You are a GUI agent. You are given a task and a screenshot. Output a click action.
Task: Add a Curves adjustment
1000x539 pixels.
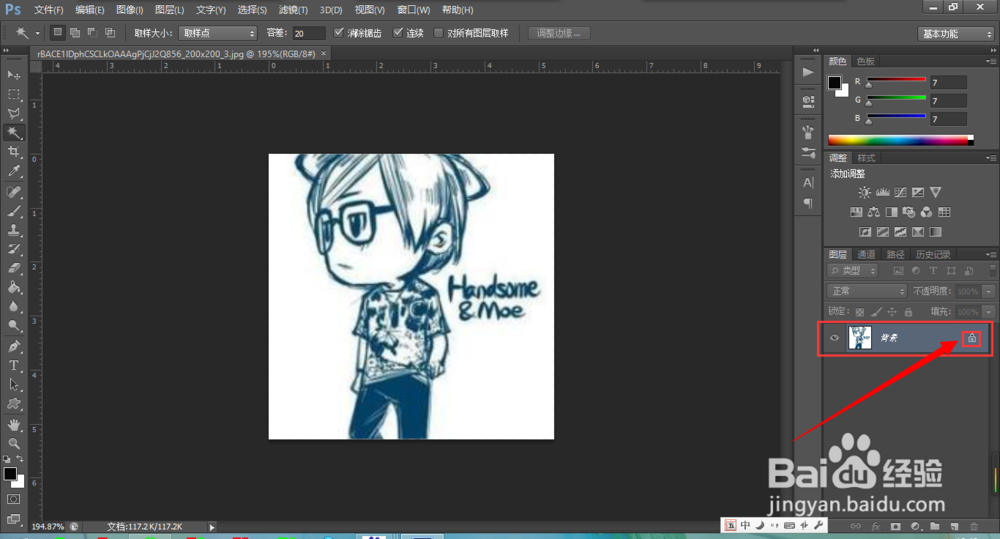pyautogui.click(x=900, y=192)
